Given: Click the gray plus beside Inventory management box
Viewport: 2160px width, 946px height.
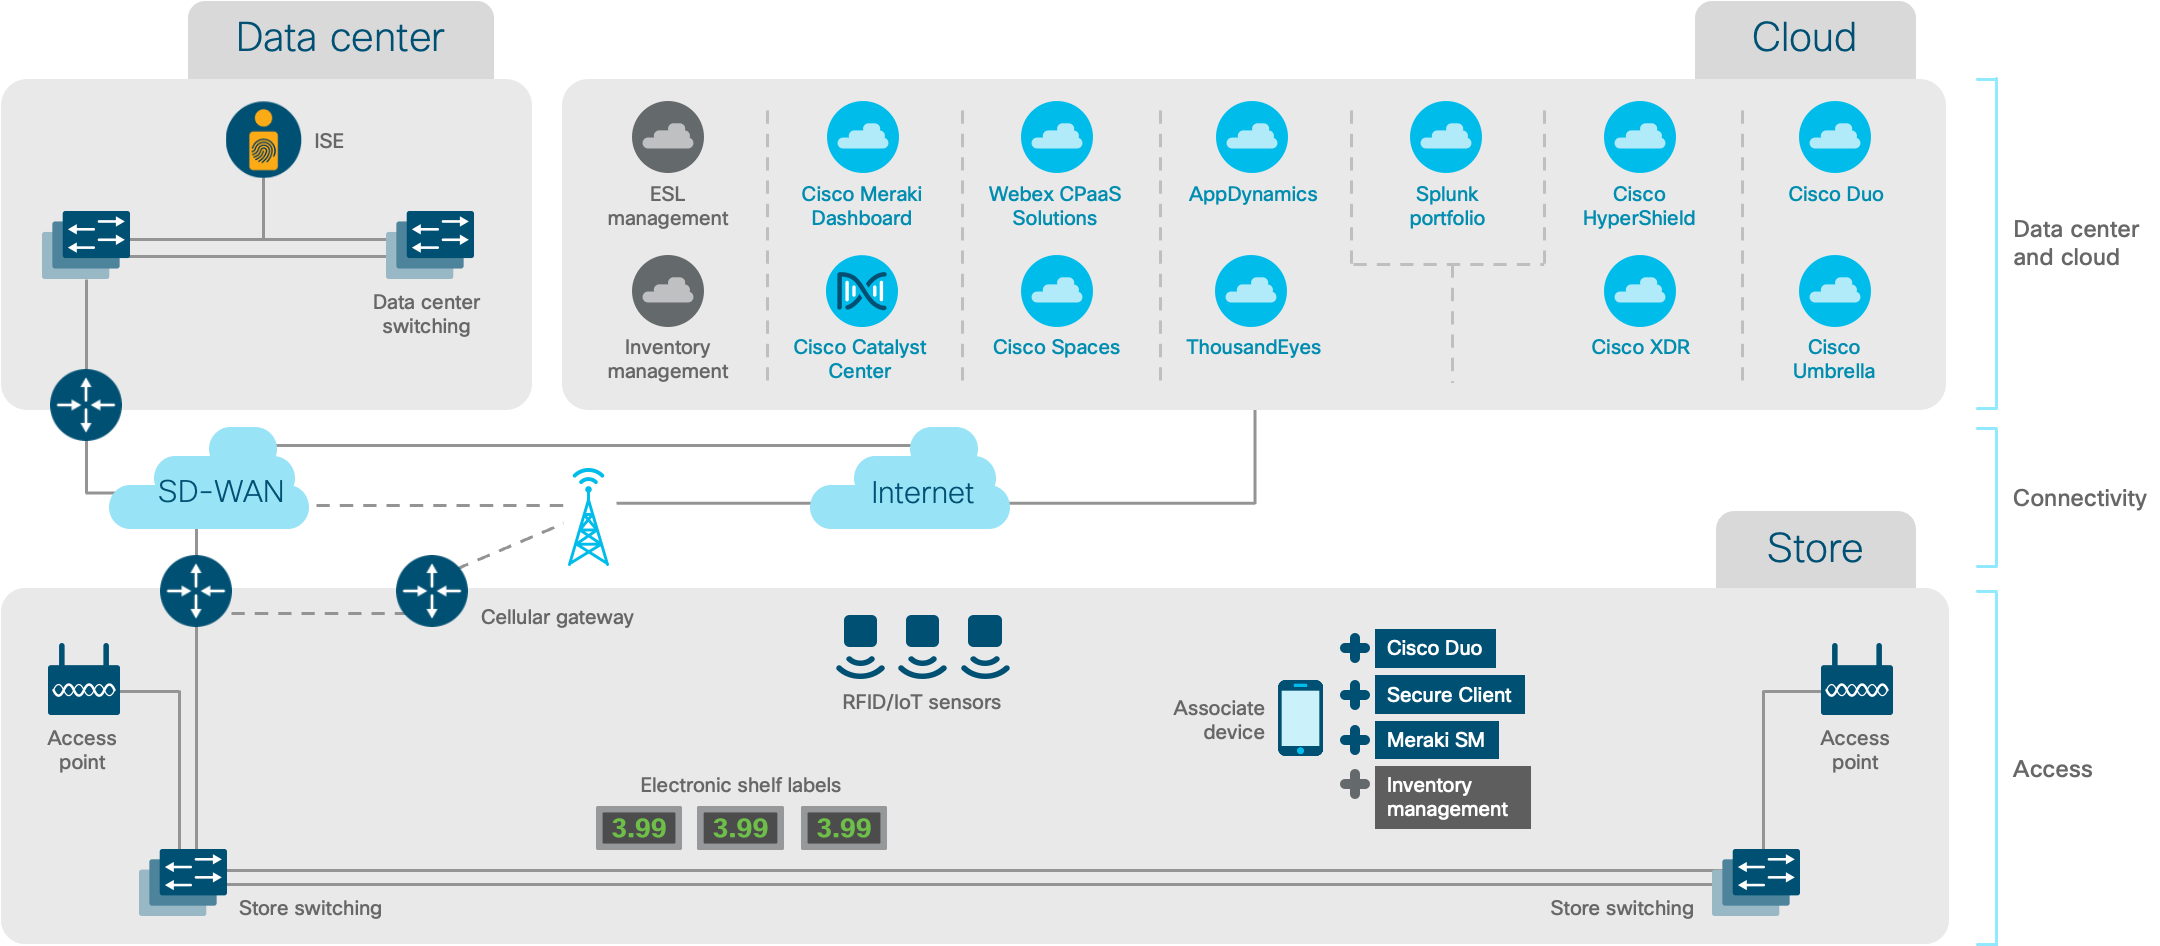Looking at the screenshot, I should [1355, 784].
